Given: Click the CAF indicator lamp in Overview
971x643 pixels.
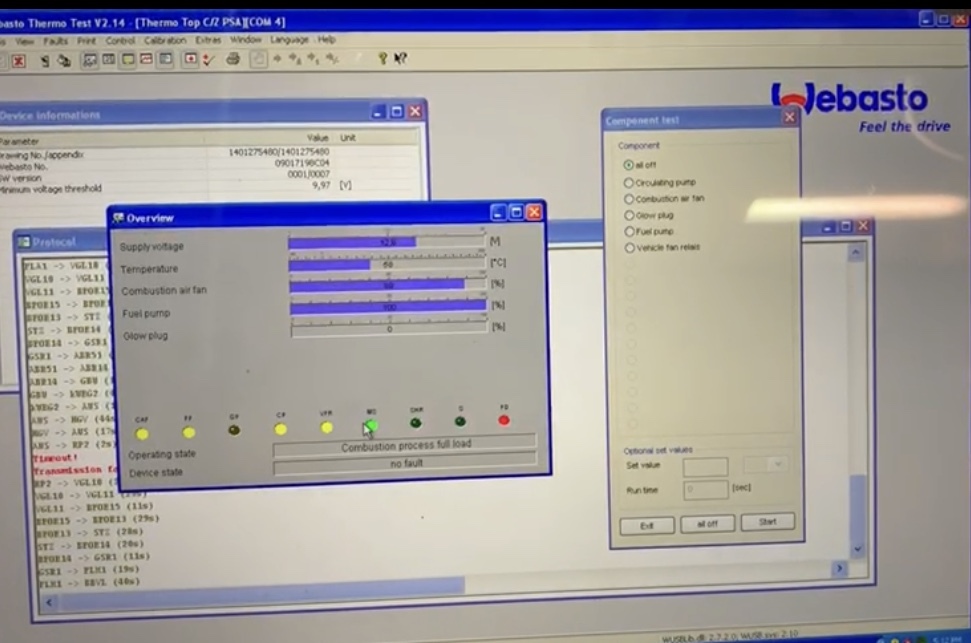Looking at the screenshot, I should pos(142,434).
